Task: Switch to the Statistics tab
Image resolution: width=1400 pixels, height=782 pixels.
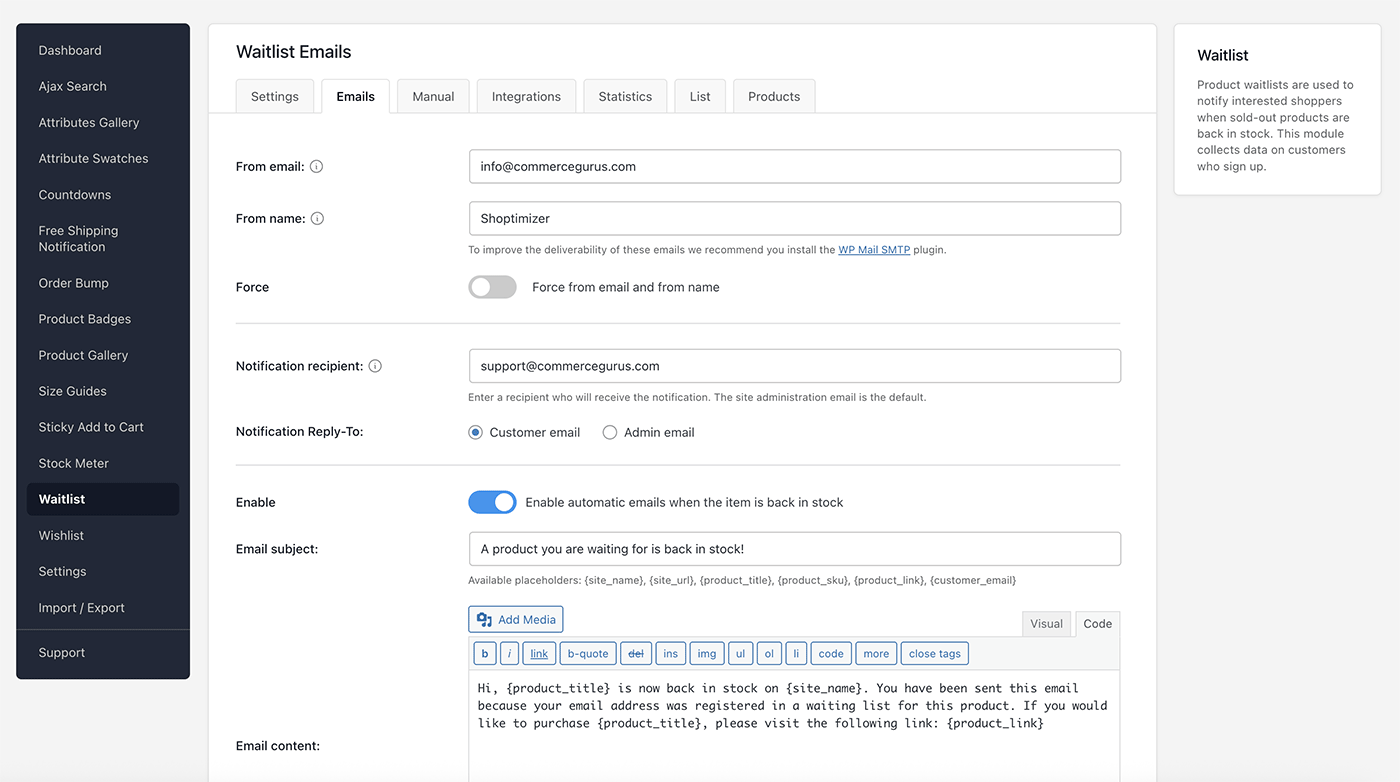Action: click(x=624, y=95)
